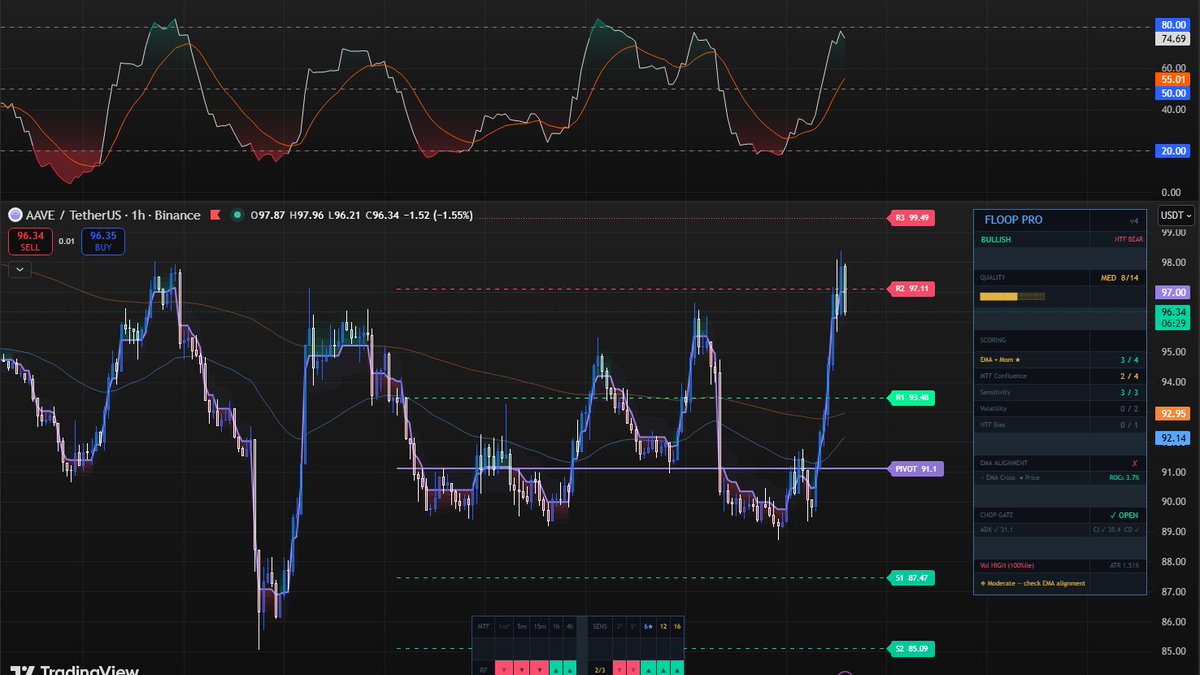The width and height of the screenshot is (1200, 675).
Task: Expand the indicator legend chevron below SELL
Action: tap(19, 269)
